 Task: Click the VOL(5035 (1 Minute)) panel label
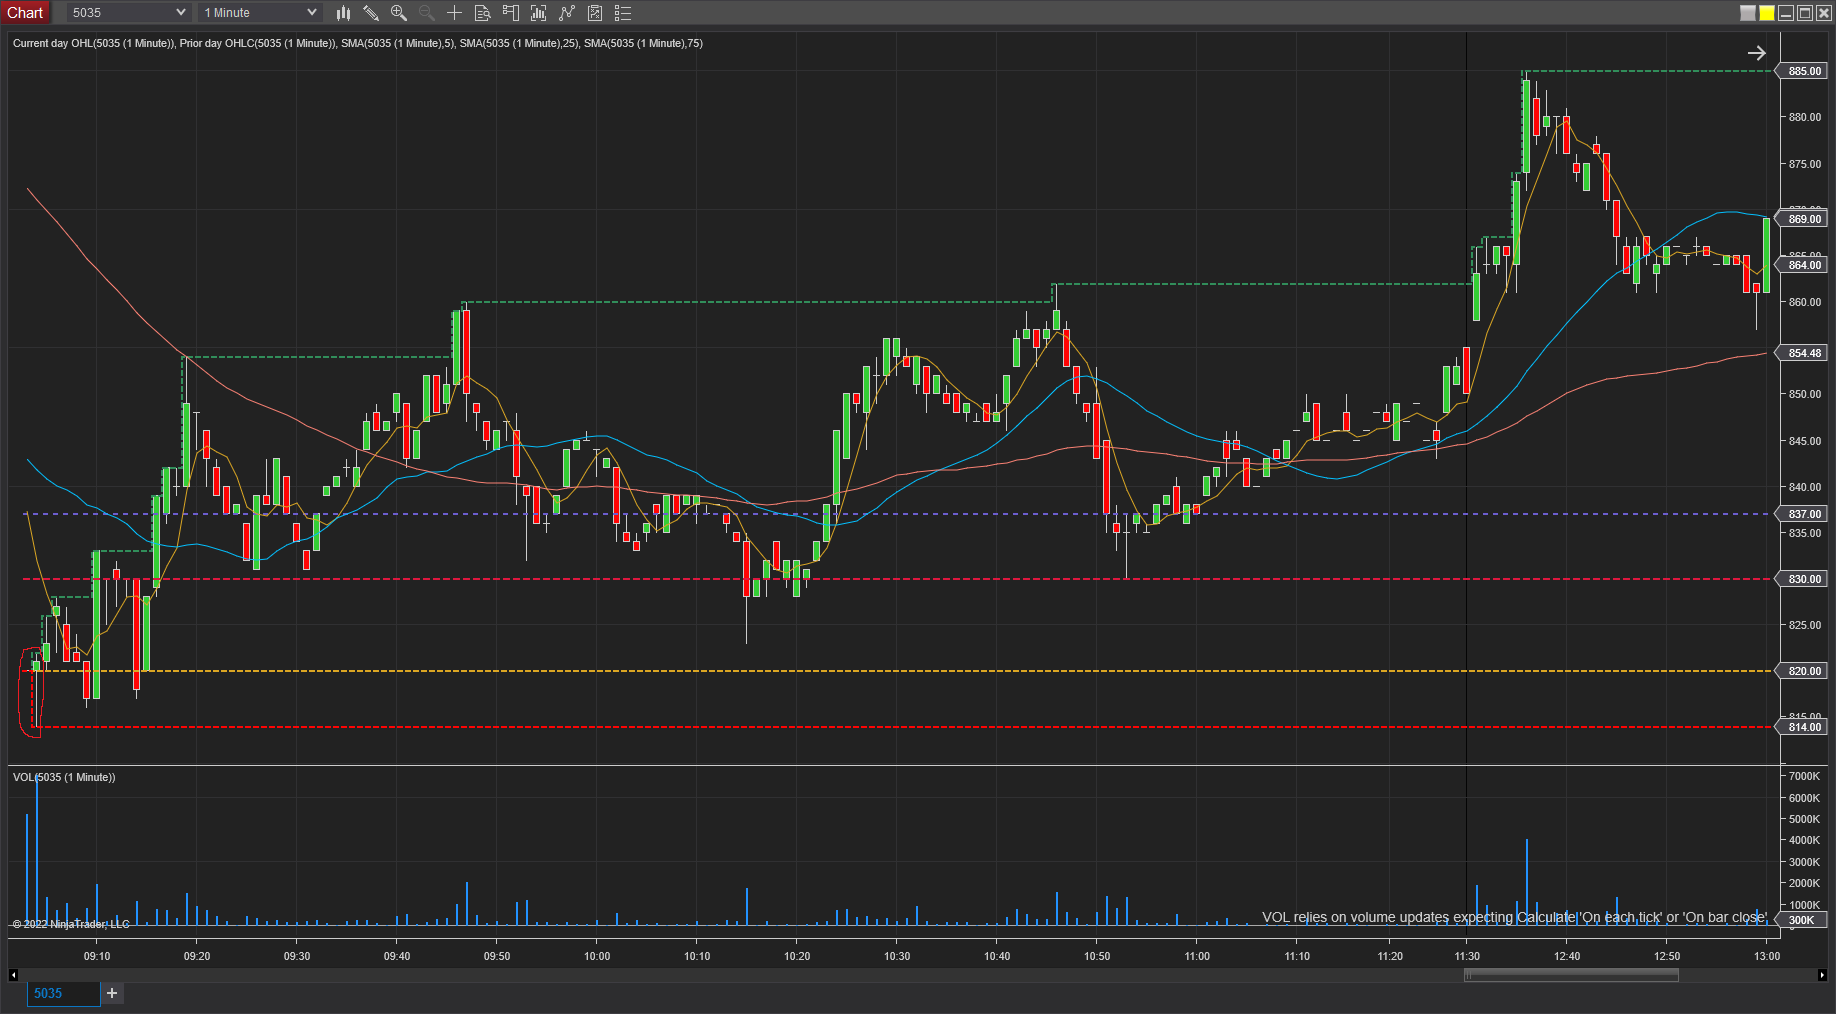[x=64, y=777]
